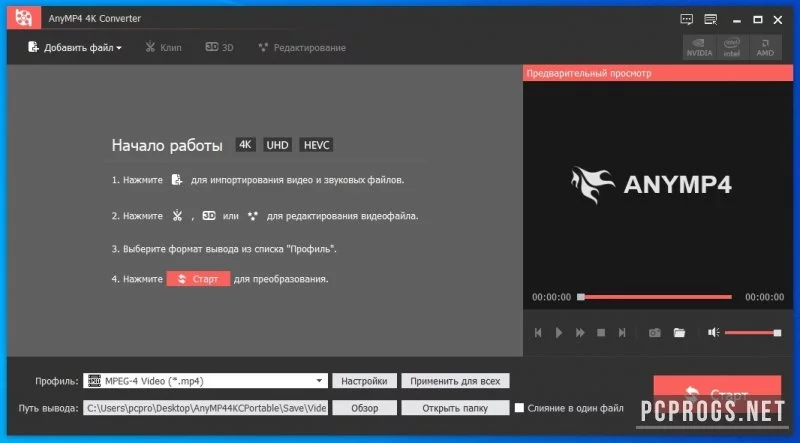Open the Редактирование toolbar option
Screen dimensions: 800x443
point(302,47)
